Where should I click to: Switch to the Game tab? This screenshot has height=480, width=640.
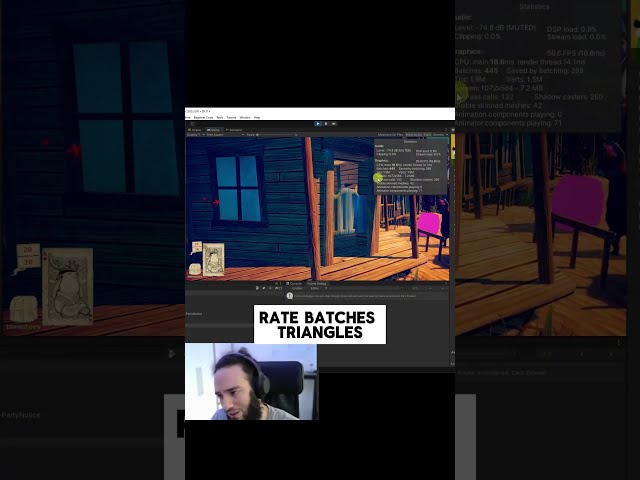(213, 130)
